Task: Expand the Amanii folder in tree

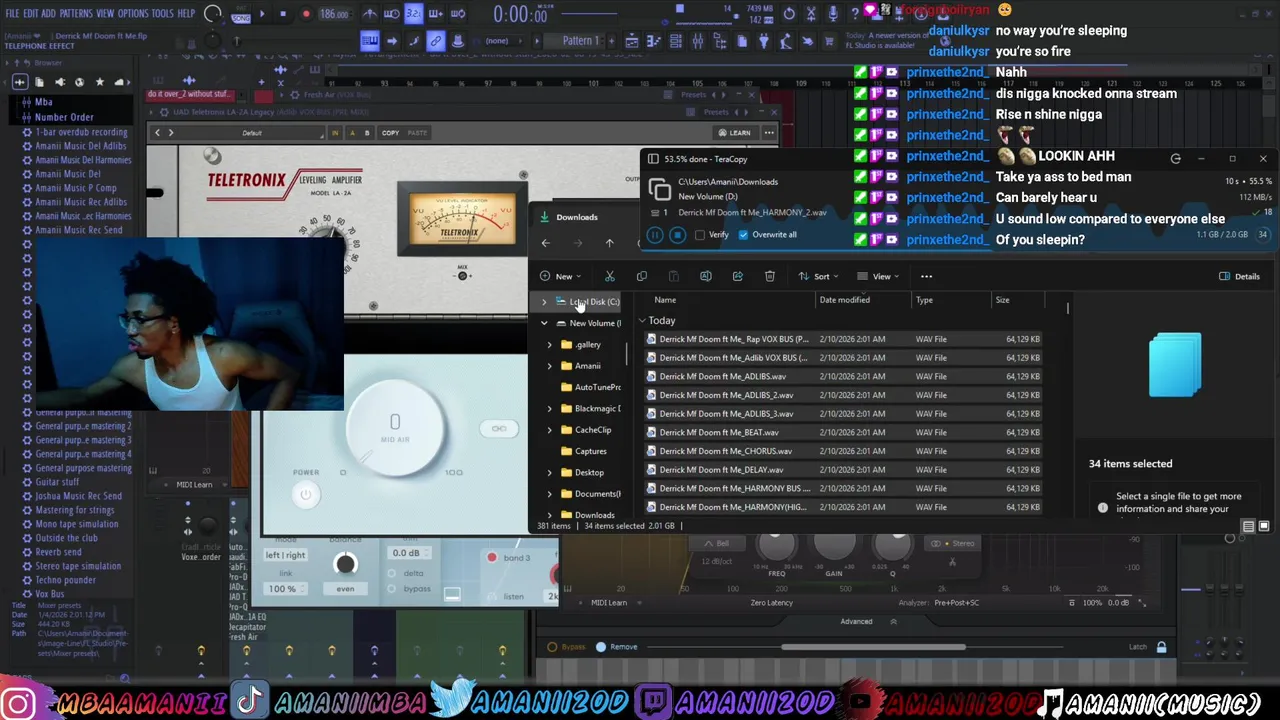Action: pyautogui.click(x=549, y=366)
